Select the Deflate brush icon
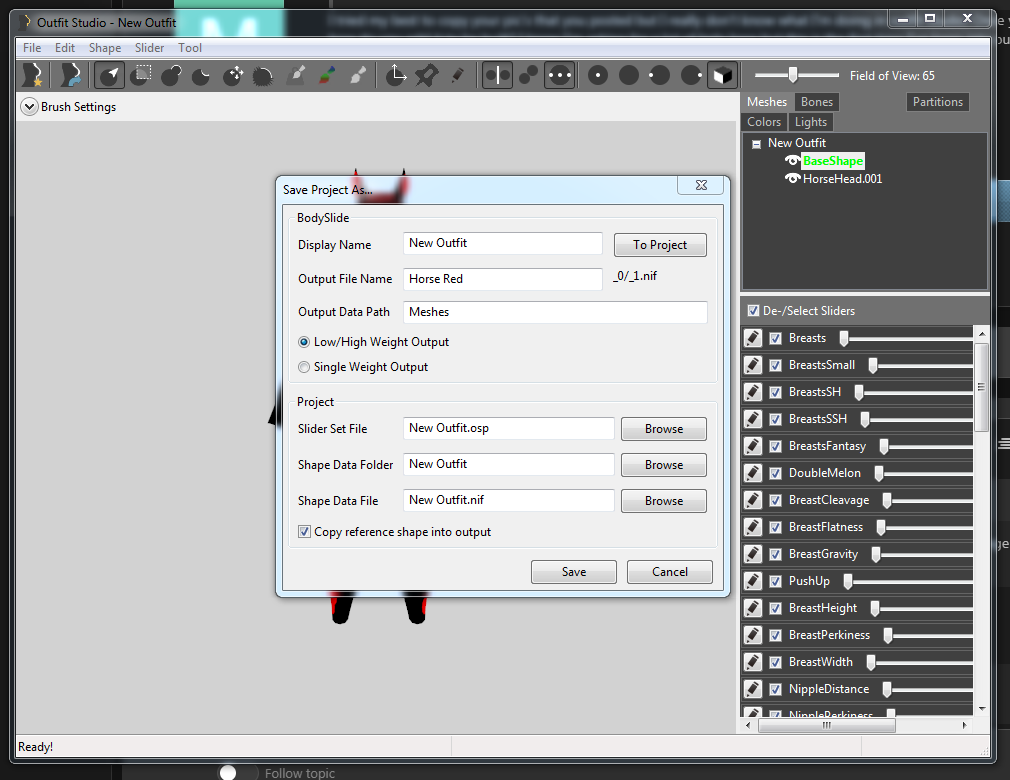 pos(202,75)
